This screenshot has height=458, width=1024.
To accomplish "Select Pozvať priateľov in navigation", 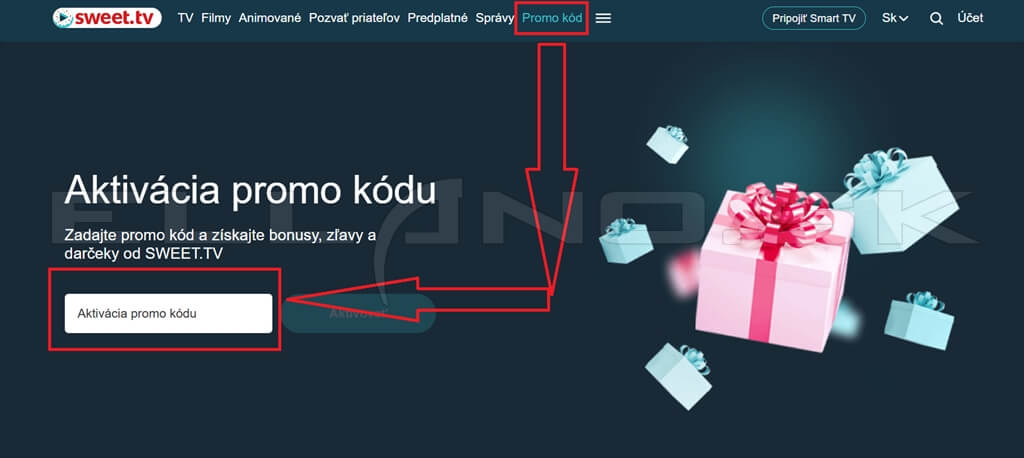I will [x=355, y=18].
